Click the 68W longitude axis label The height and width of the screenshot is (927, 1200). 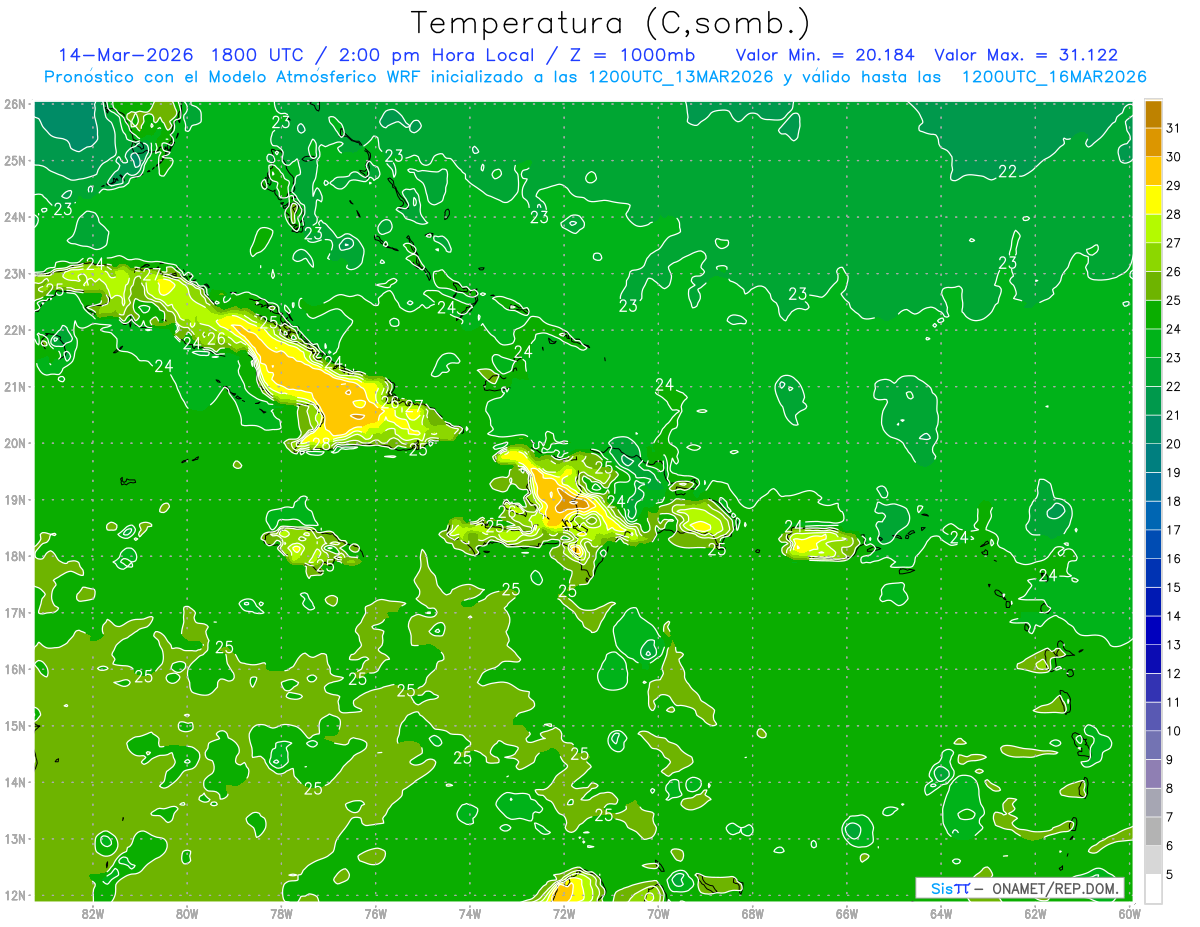click(x=753, y=913)
